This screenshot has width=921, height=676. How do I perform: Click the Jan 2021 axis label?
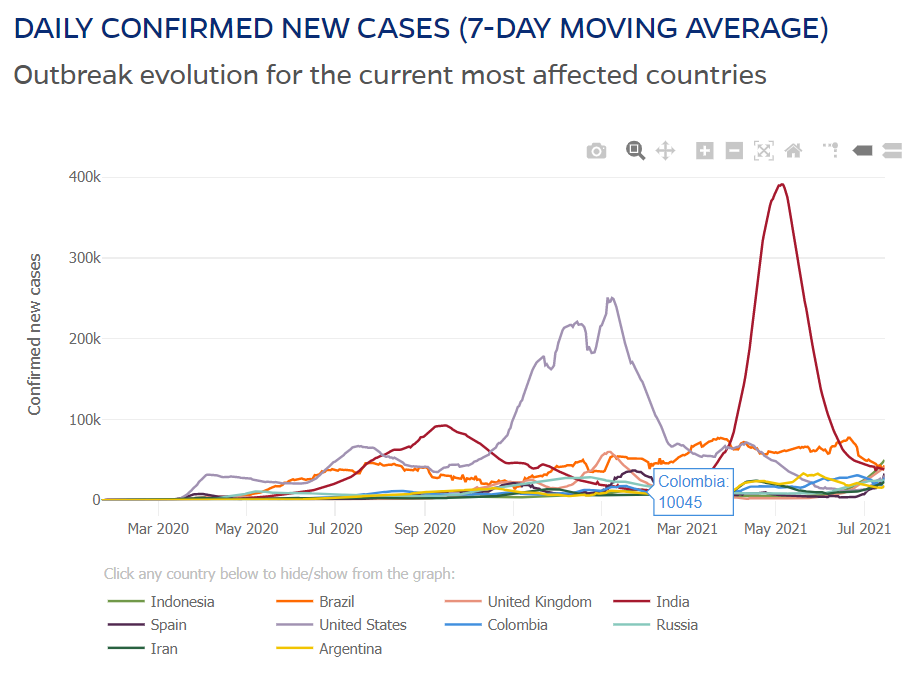click(601, 529)
